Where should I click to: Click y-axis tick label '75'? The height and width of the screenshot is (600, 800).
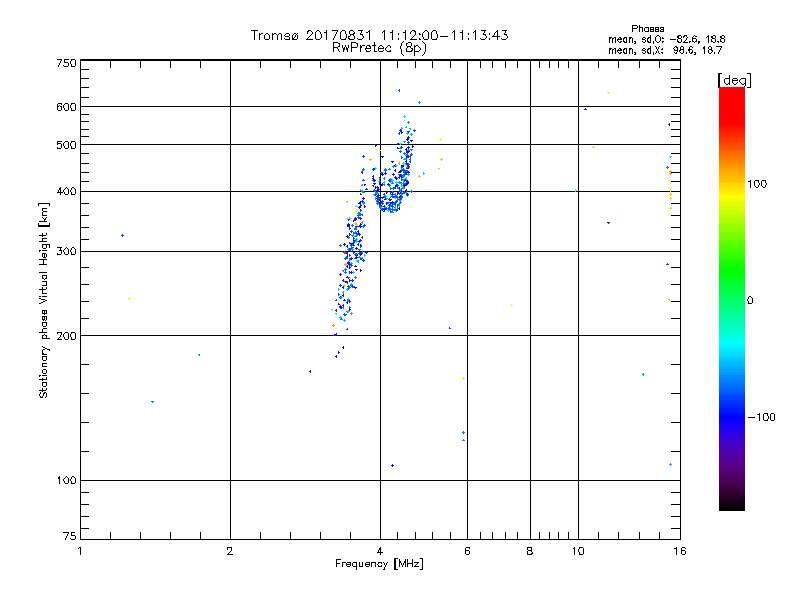[x=70, y=536]
